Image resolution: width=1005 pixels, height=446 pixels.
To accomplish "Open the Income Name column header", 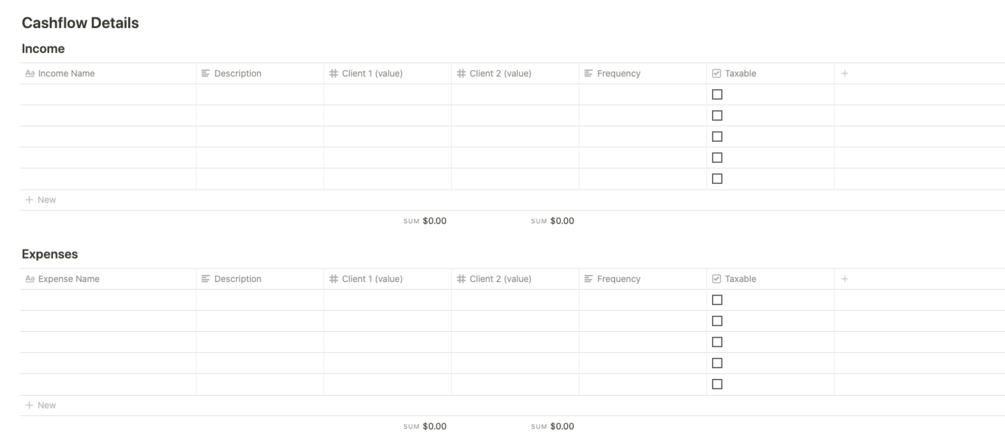I will click(x=108, y=74).
